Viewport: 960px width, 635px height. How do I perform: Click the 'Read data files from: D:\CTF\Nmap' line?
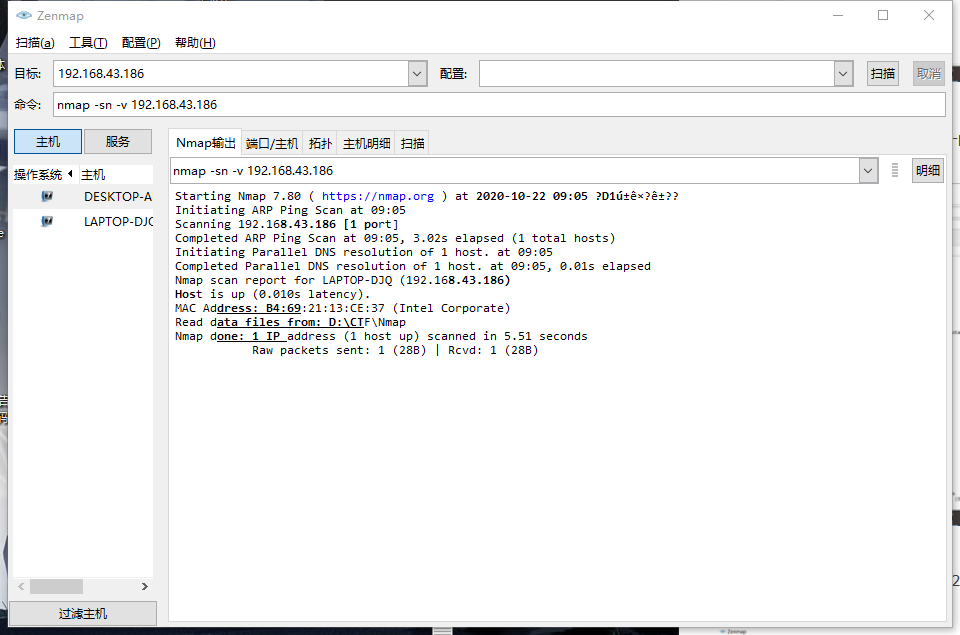click(290, 322)
